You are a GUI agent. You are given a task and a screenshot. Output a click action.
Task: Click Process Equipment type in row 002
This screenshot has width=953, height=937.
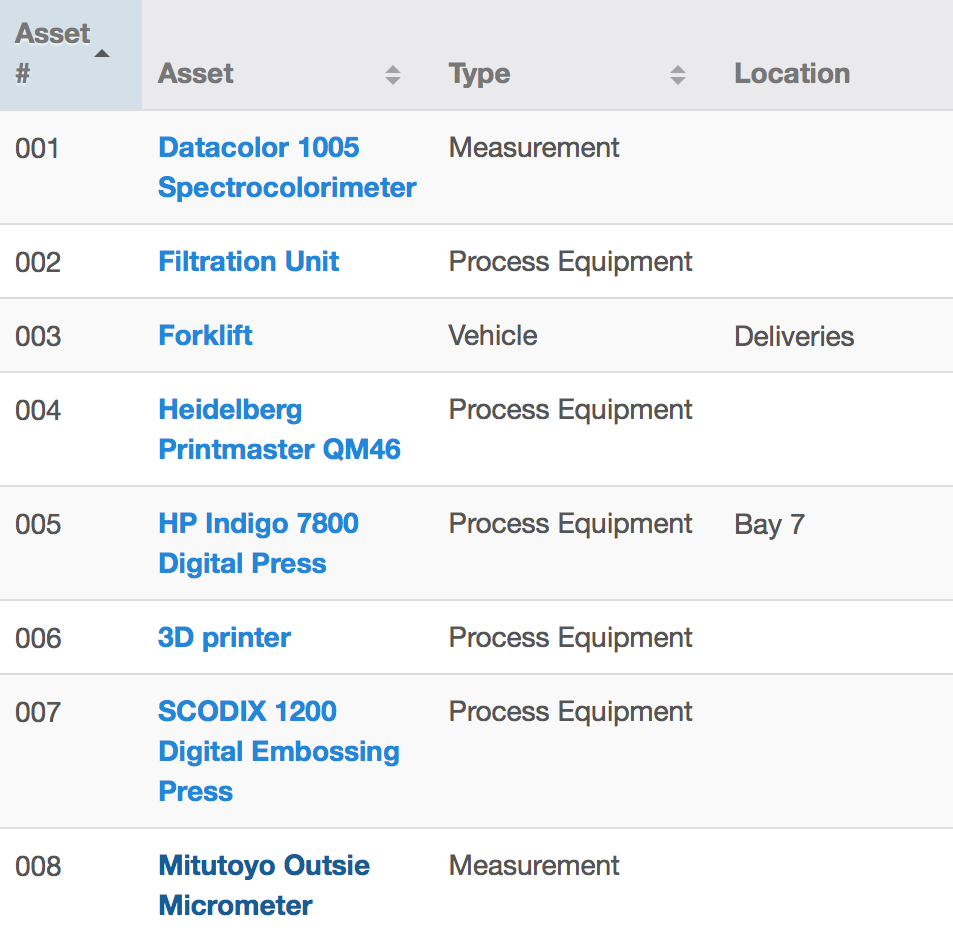(570, 262)
